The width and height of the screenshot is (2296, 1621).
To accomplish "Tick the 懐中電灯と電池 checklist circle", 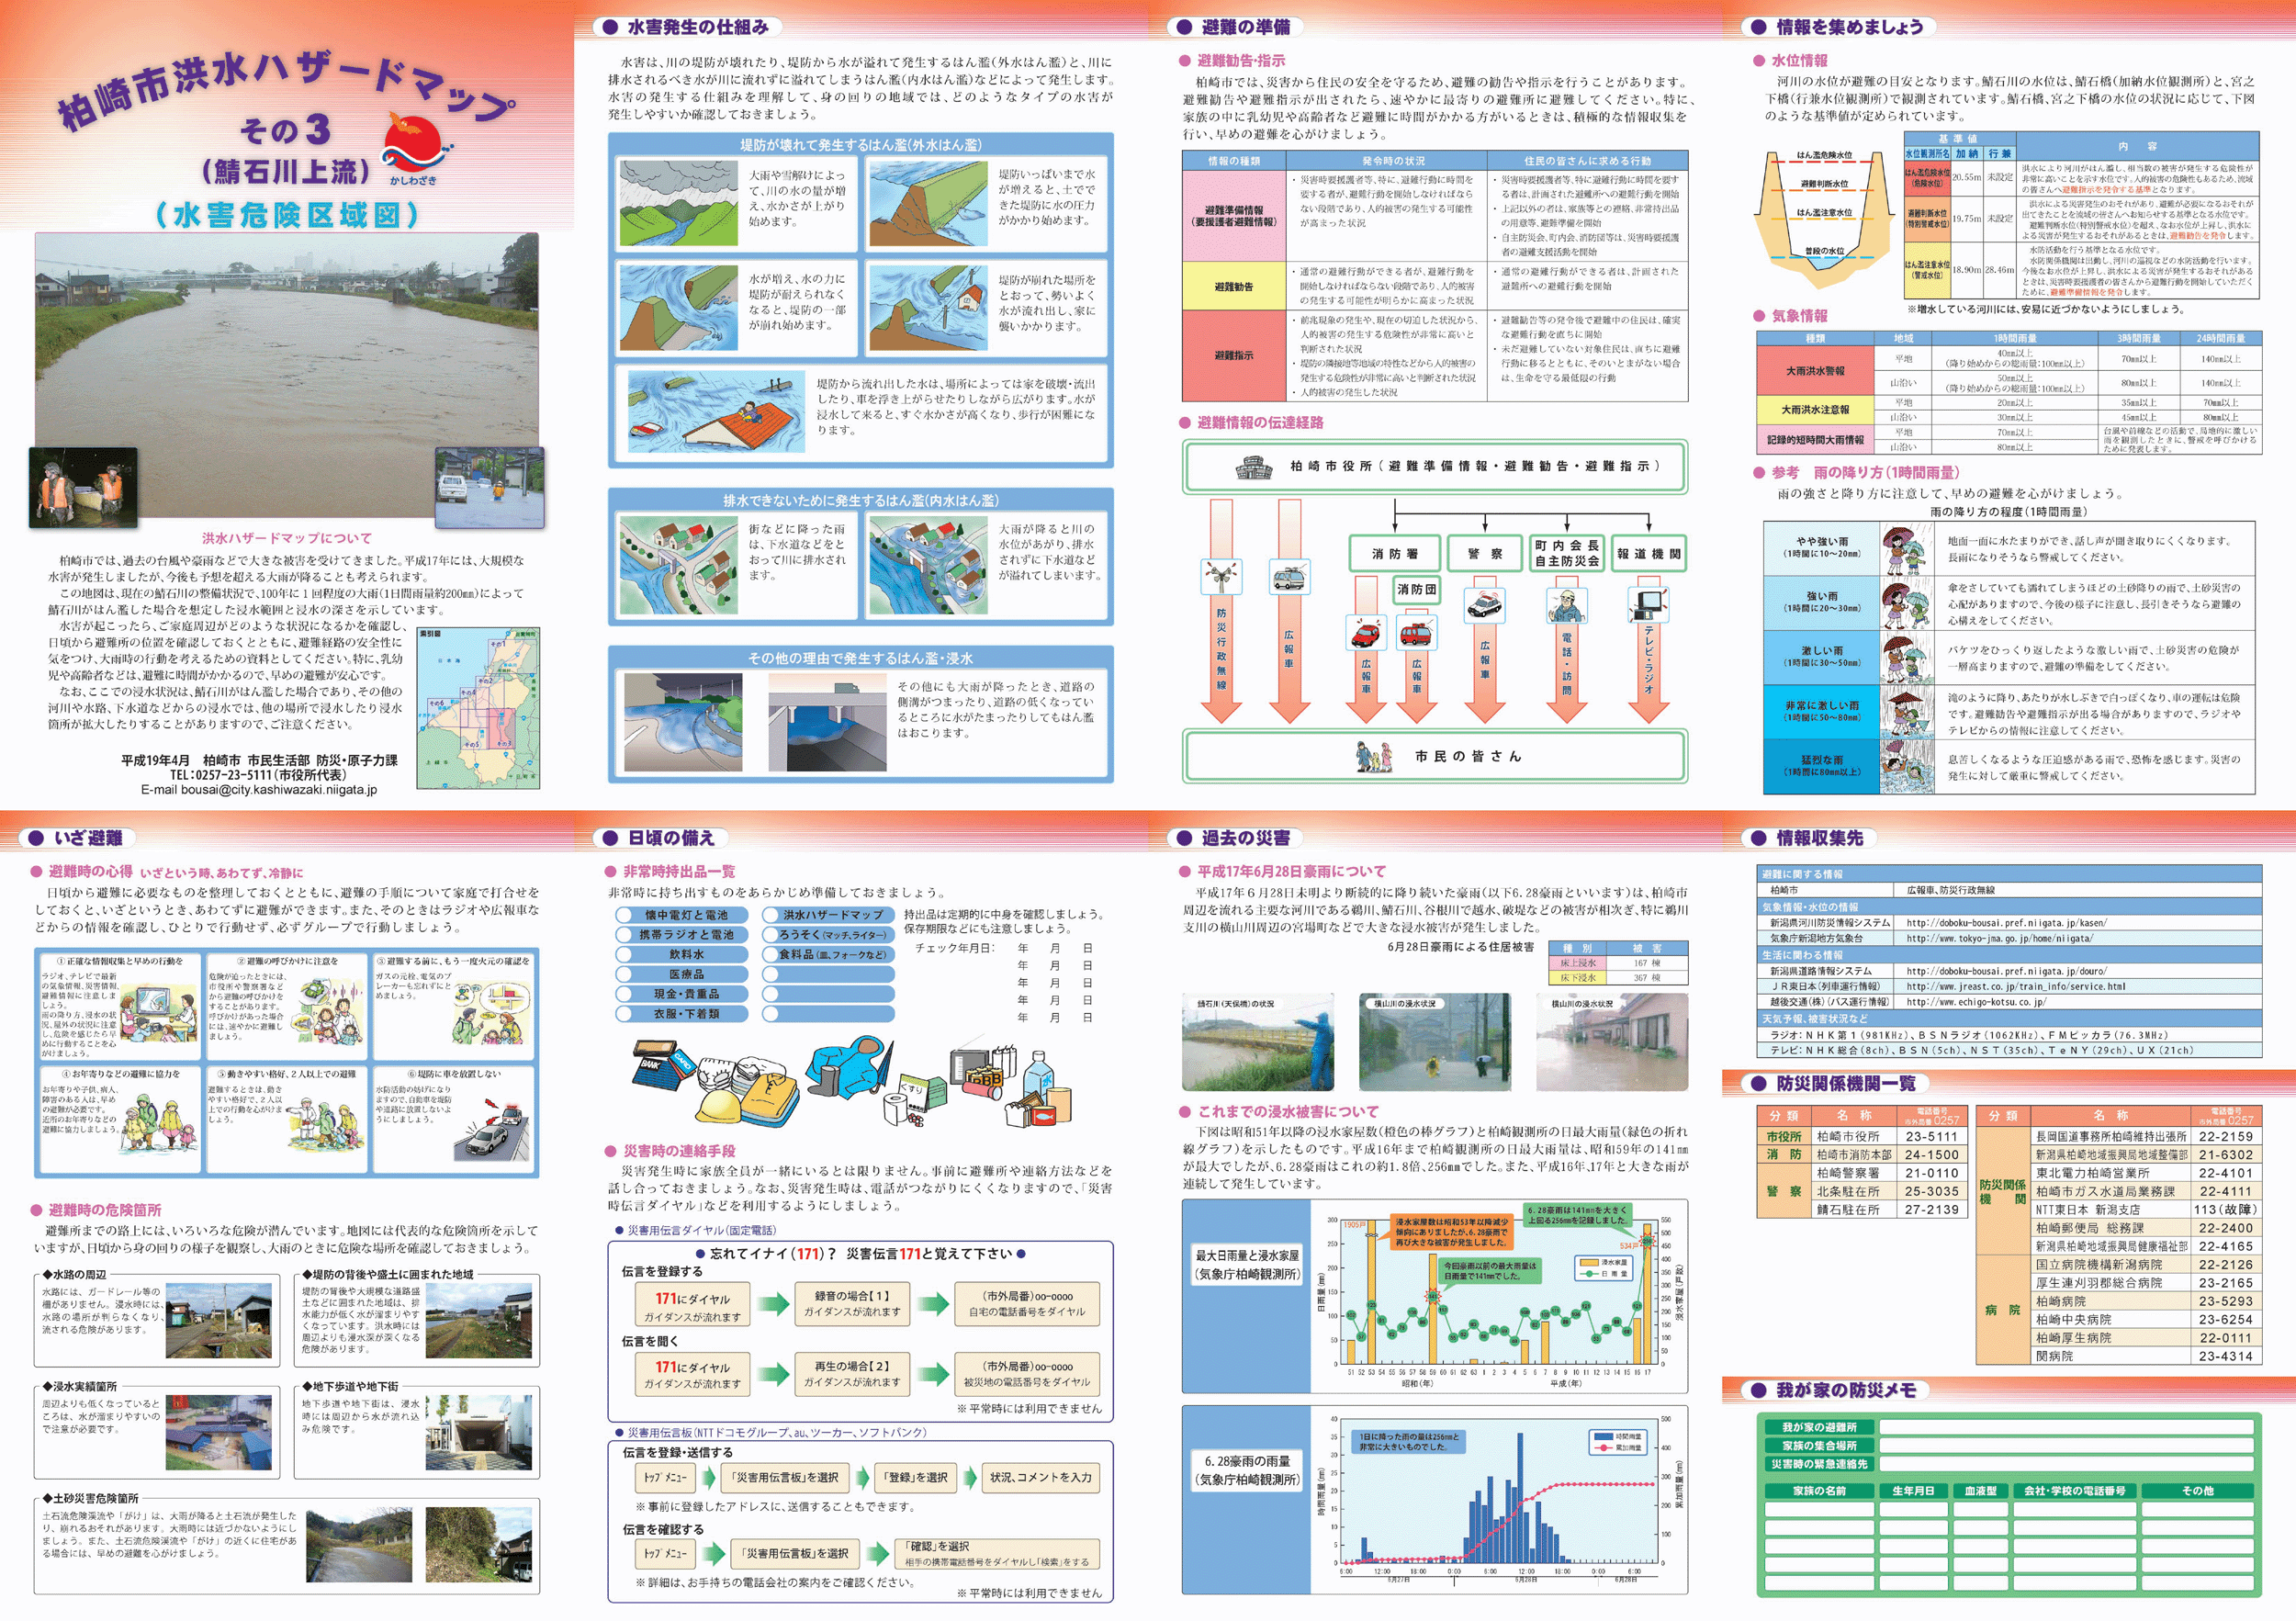I will [x=624, y=915].
